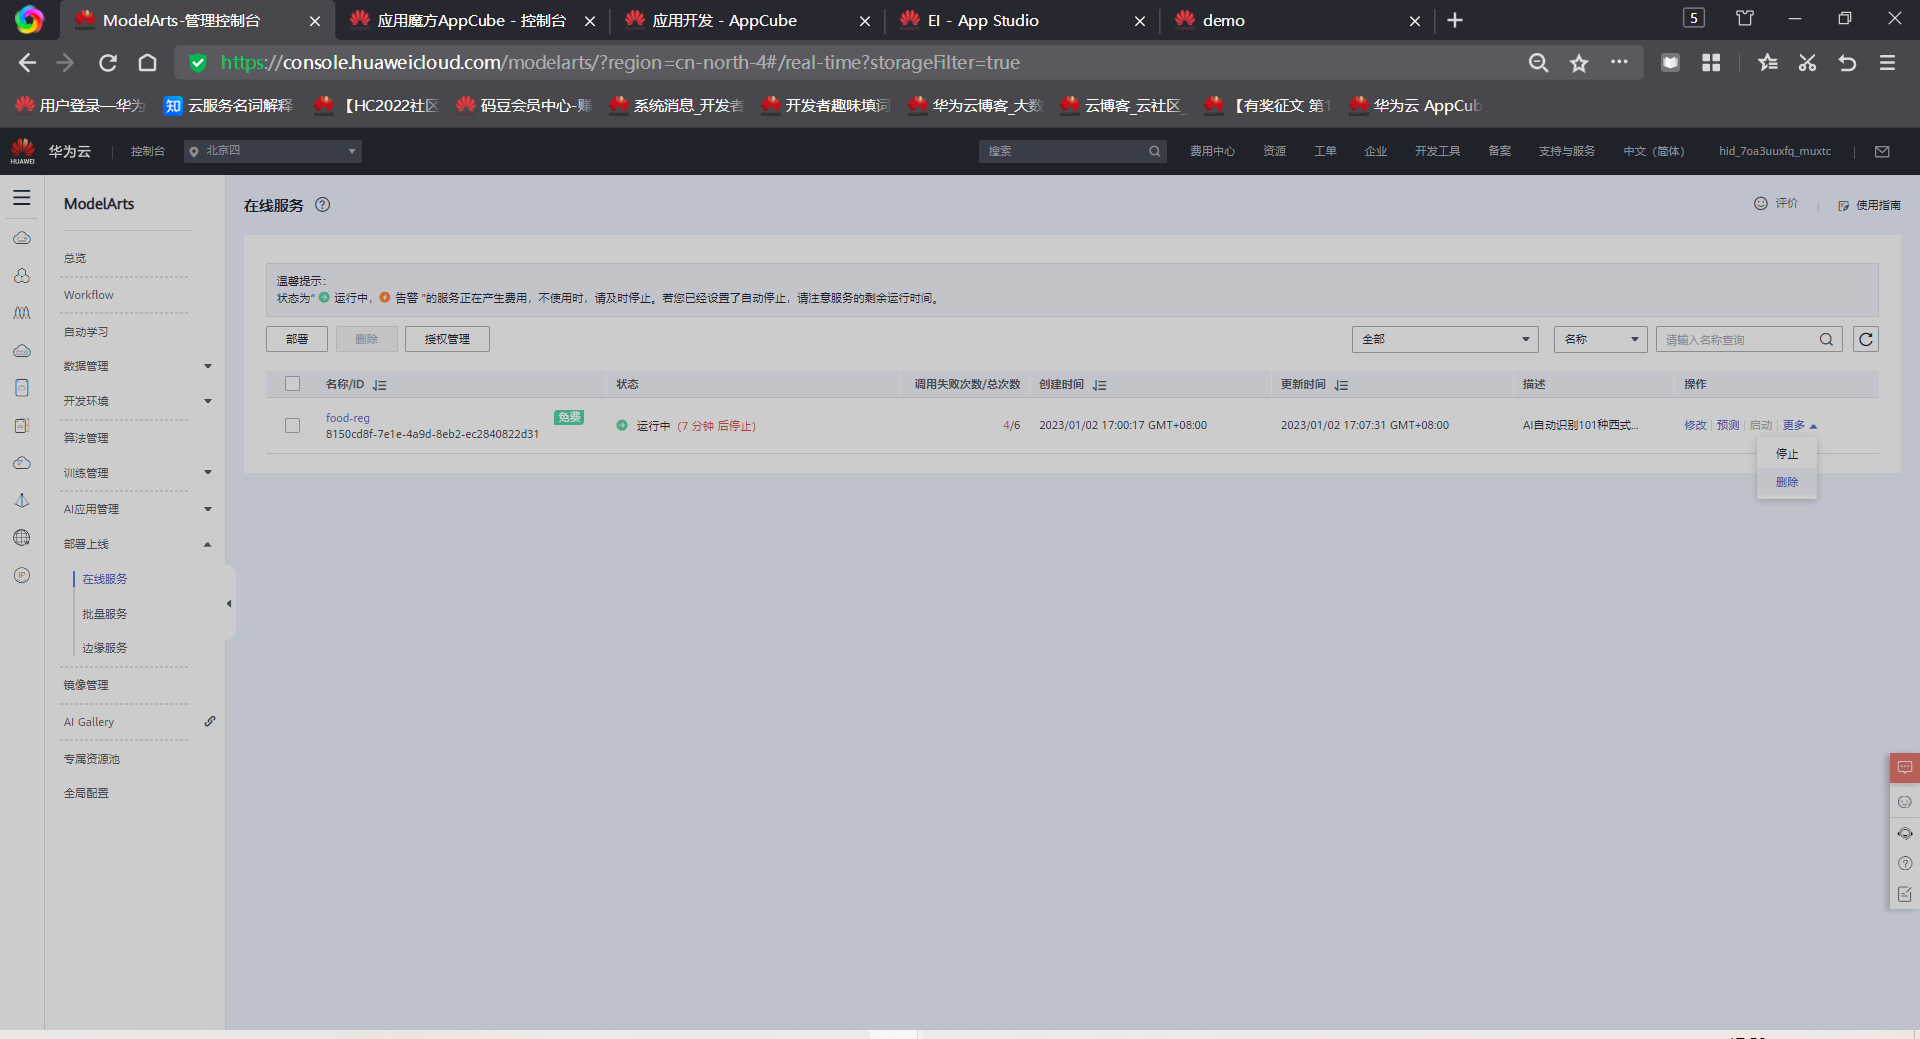Click the AI Gallery external link icon
The image size is (1920, 1039).
[210, 721]
